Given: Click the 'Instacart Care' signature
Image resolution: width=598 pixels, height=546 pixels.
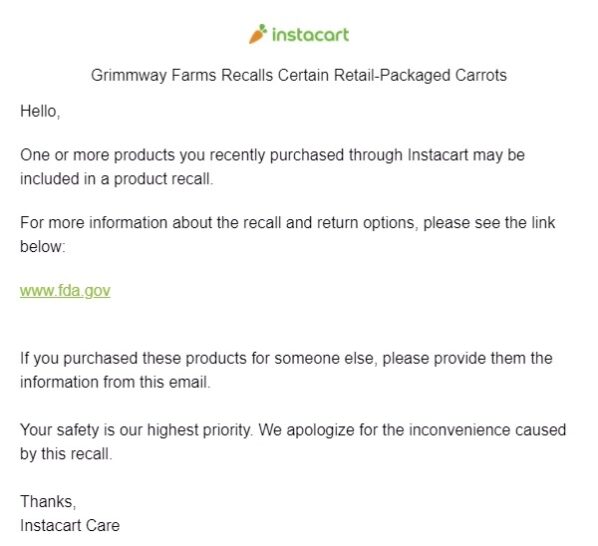Looking at the screenshot, I should [70, 525].
